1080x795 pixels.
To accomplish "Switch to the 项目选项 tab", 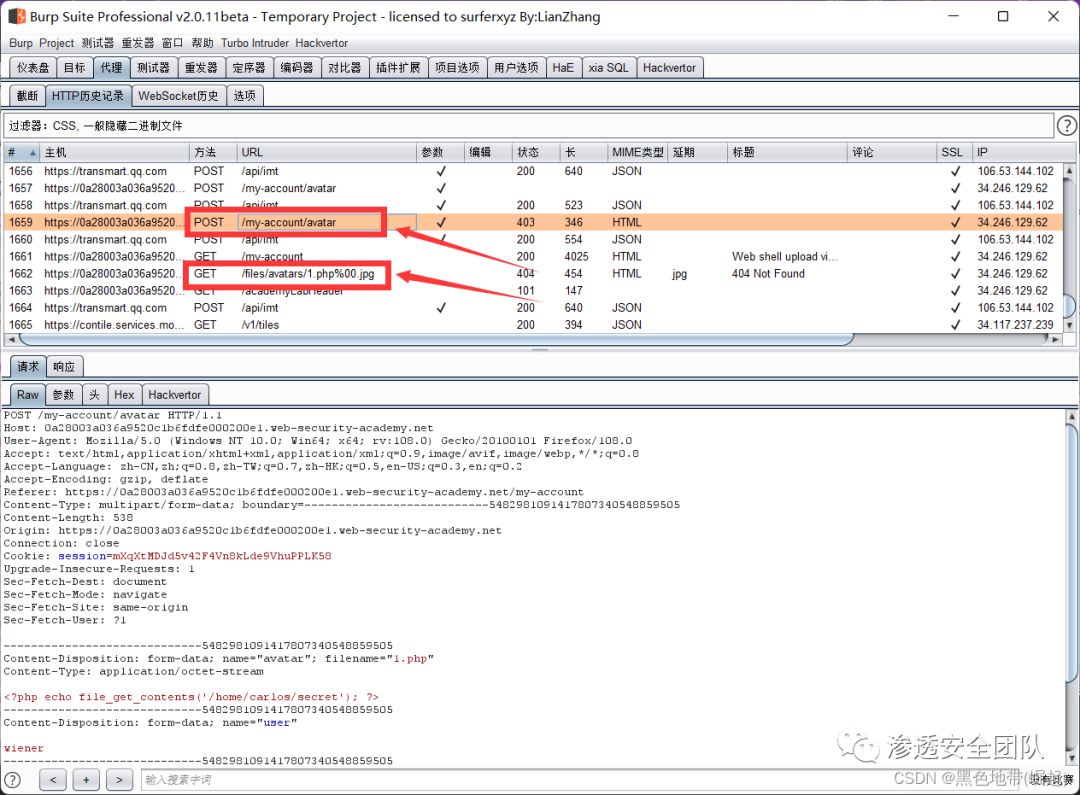I will pyautogui.click(x=457, y=68).
